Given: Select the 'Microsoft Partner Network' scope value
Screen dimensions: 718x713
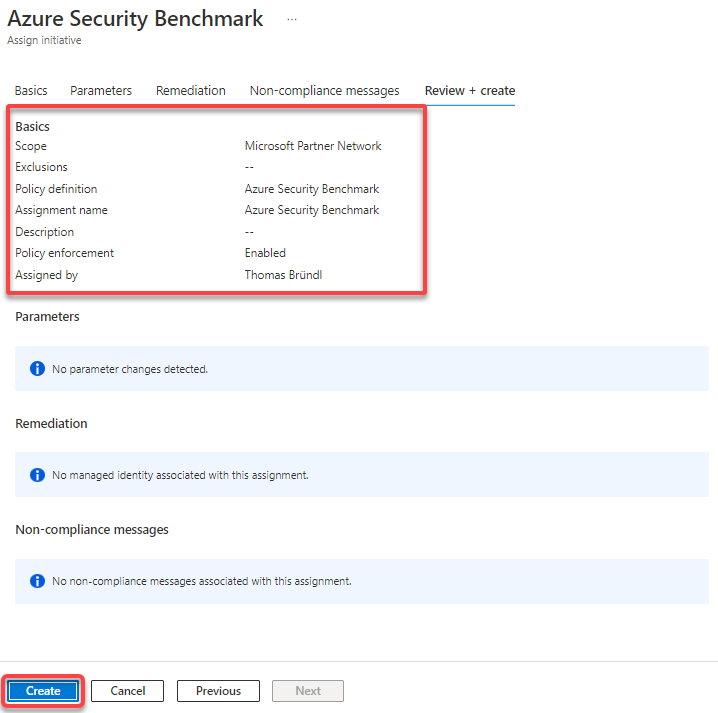Looking at the screenshot, I should (313, 146).
